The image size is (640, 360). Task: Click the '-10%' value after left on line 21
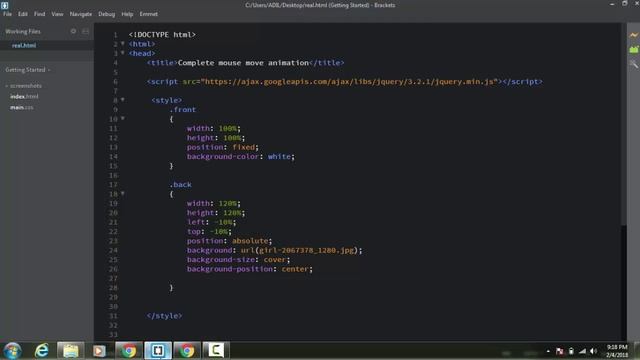coord(223,222)
